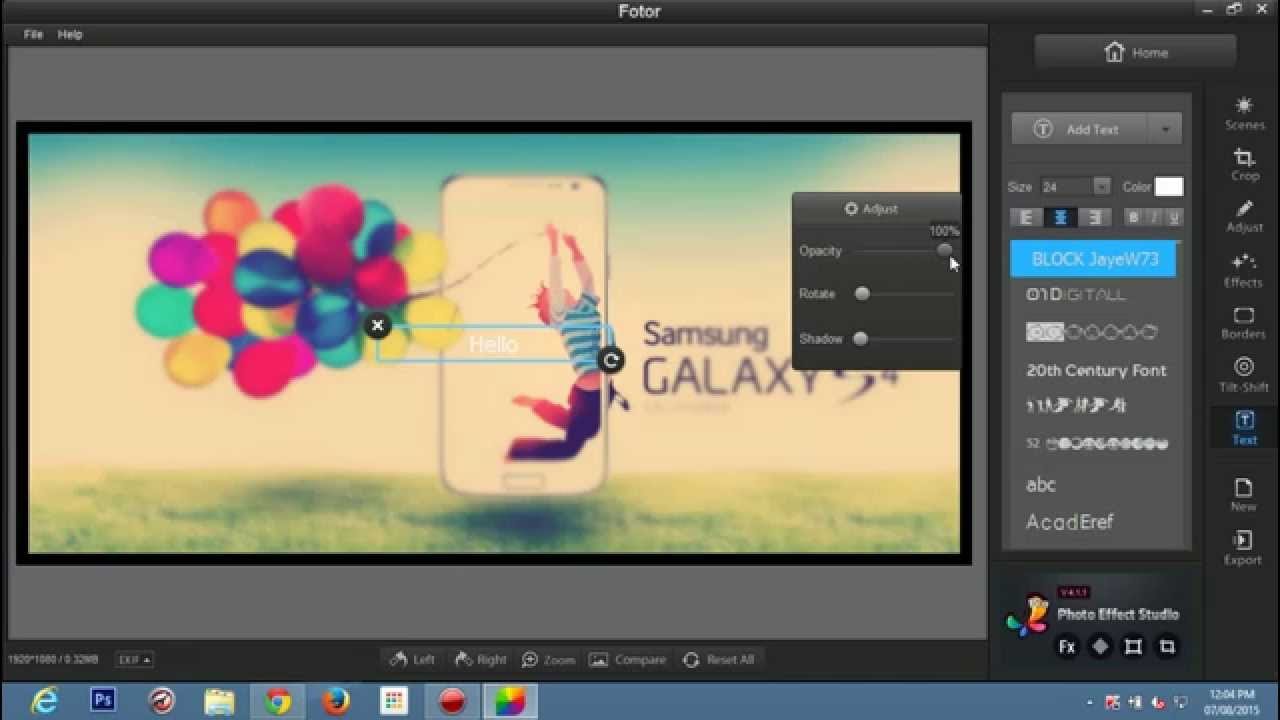Open the Scenes panel

1244,114
